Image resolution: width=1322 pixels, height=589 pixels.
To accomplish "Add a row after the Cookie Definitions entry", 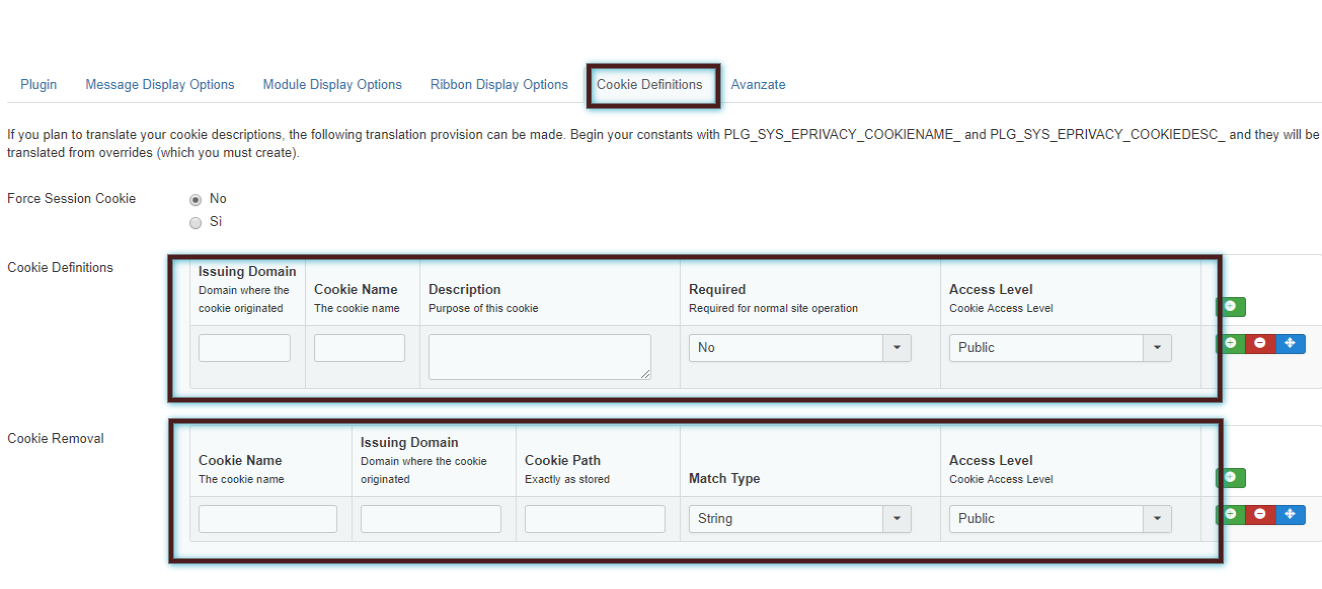I will coord(1230,343).
